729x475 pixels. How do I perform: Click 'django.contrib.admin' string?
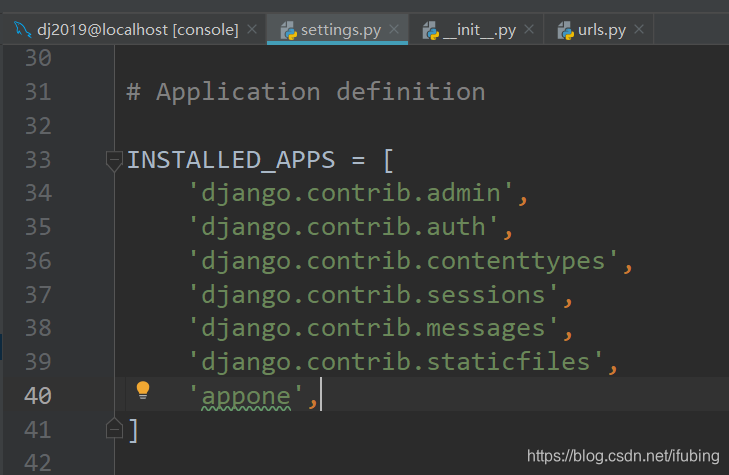pyautogui.click(x=351, y=193)
